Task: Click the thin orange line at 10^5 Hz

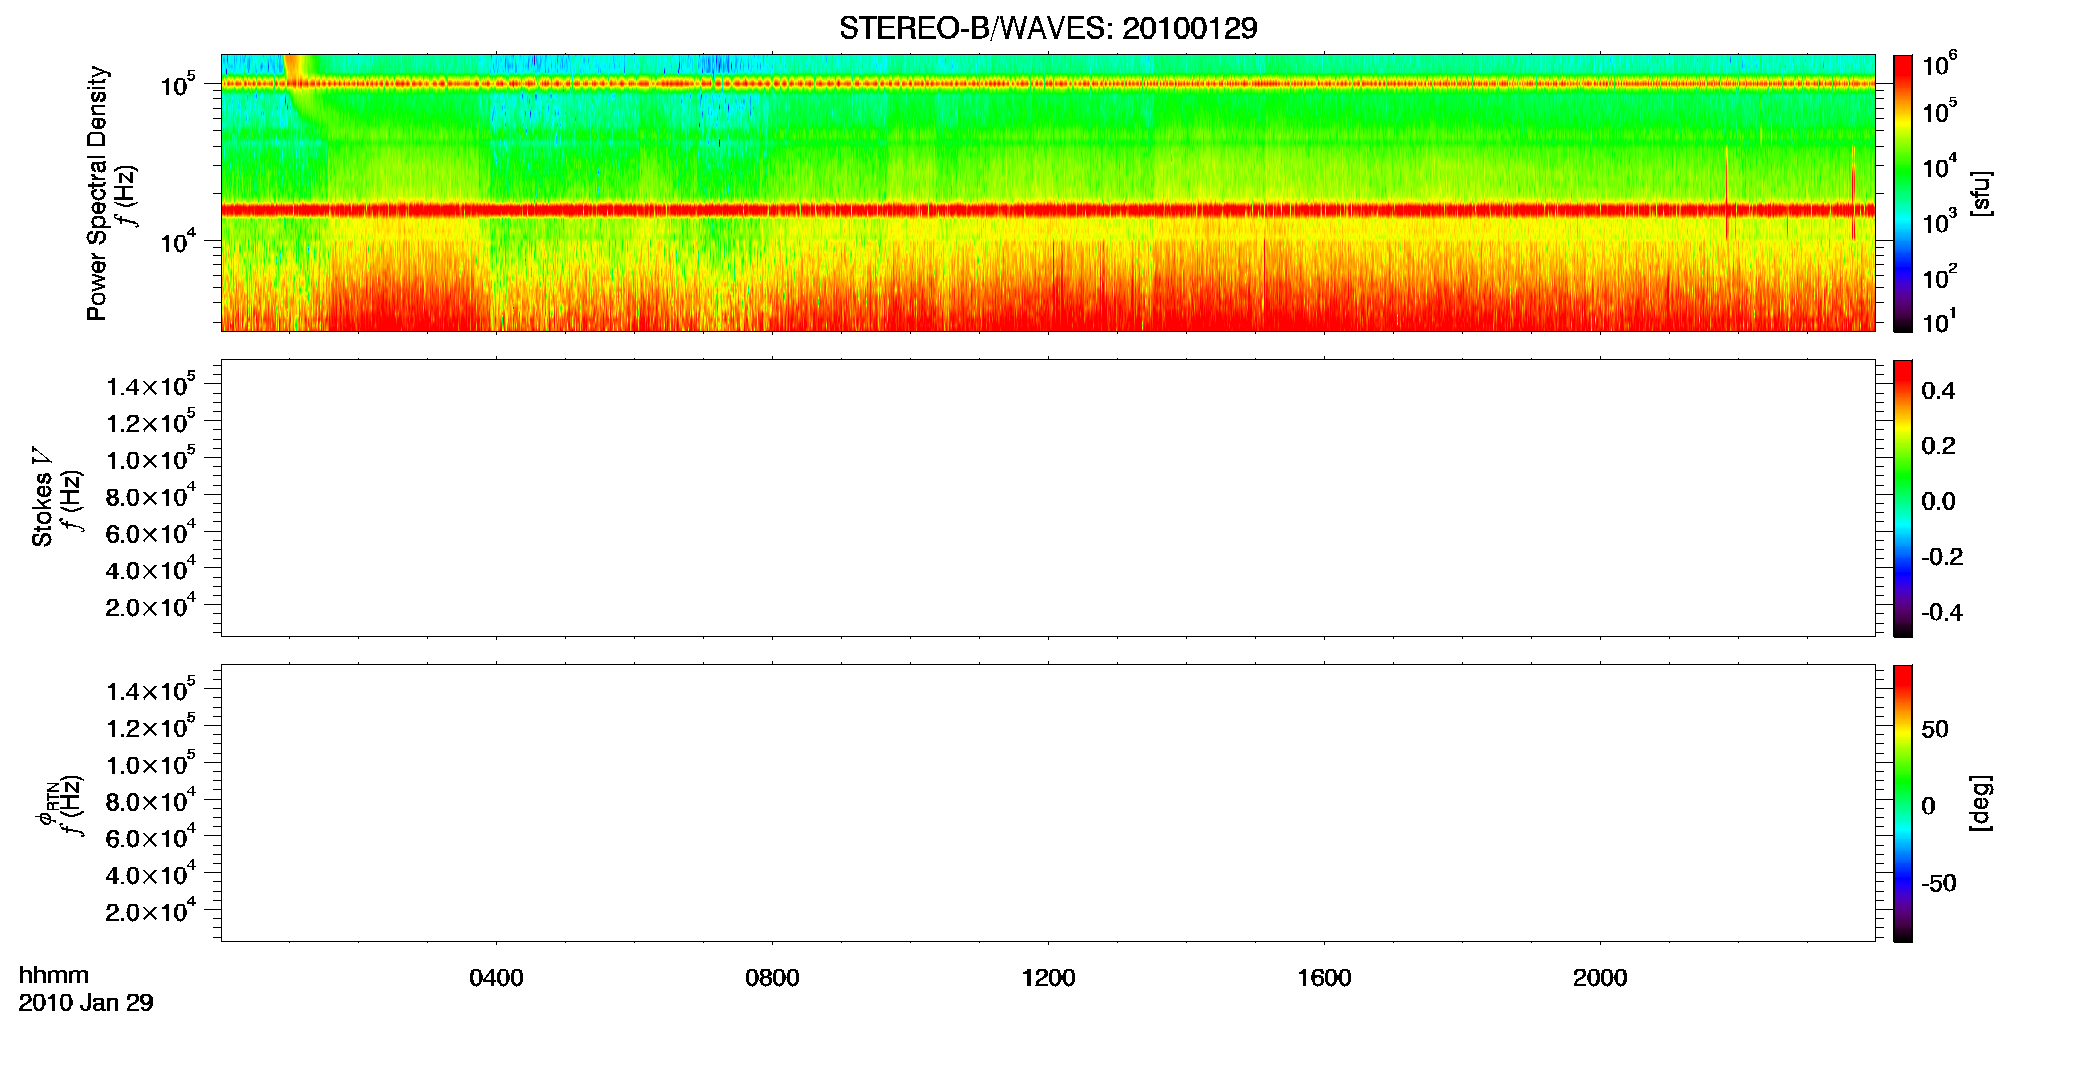Action: coord(1048,84)
